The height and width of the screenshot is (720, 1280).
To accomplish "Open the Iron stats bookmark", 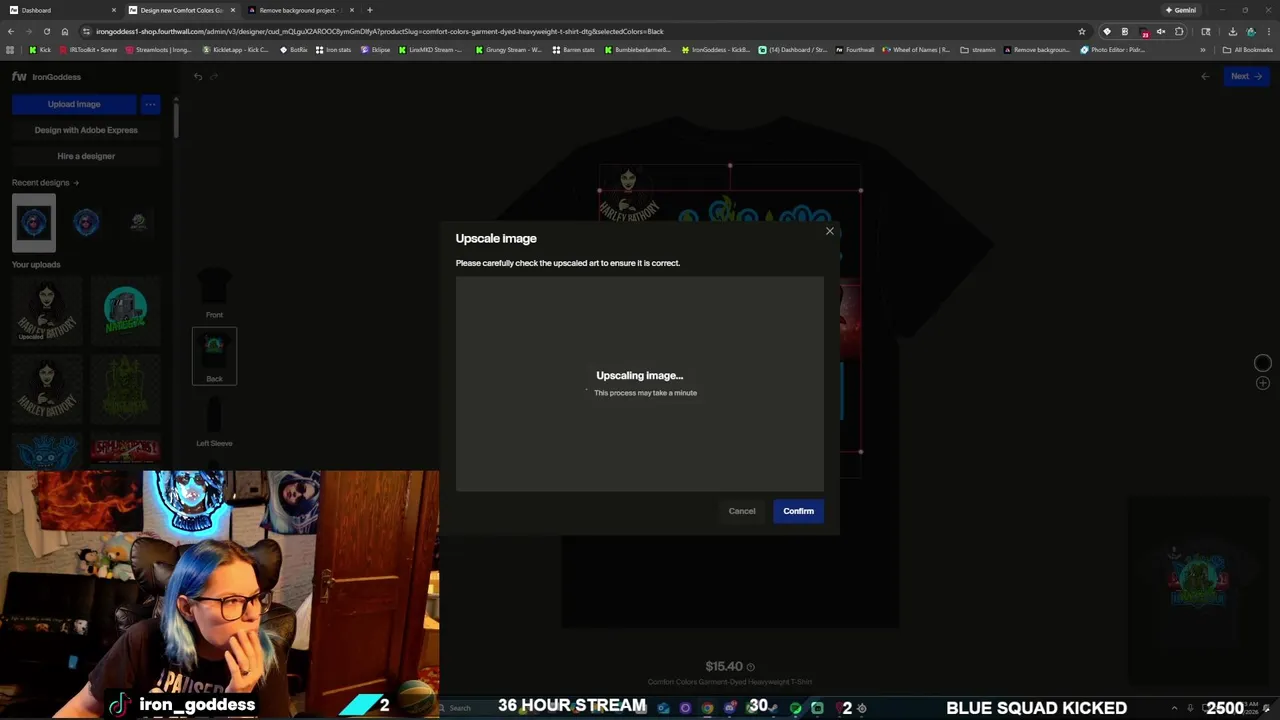I will click(x=334, y=49).
